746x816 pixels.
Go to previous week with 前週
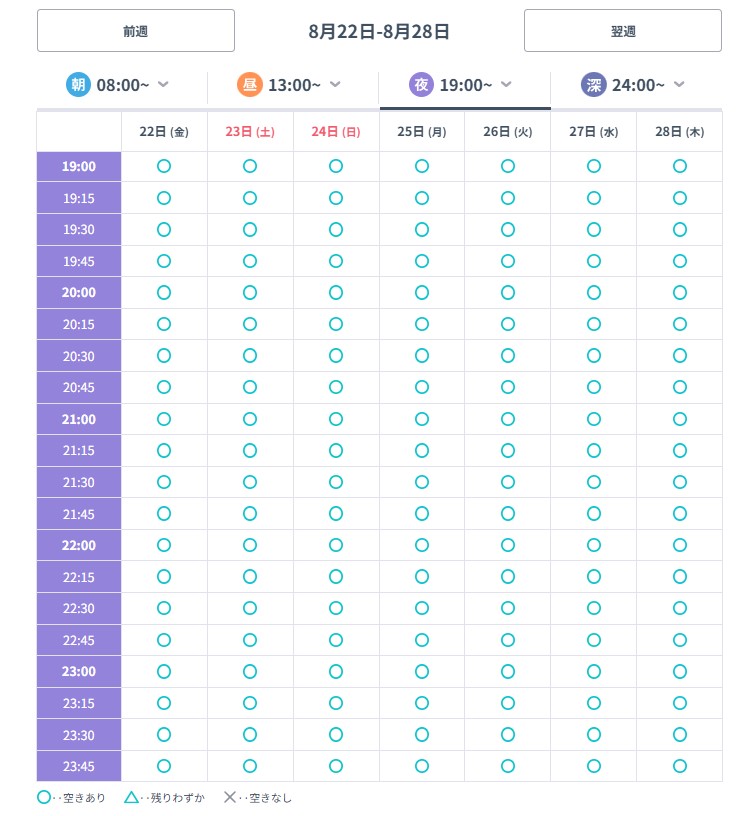[136, 31]
